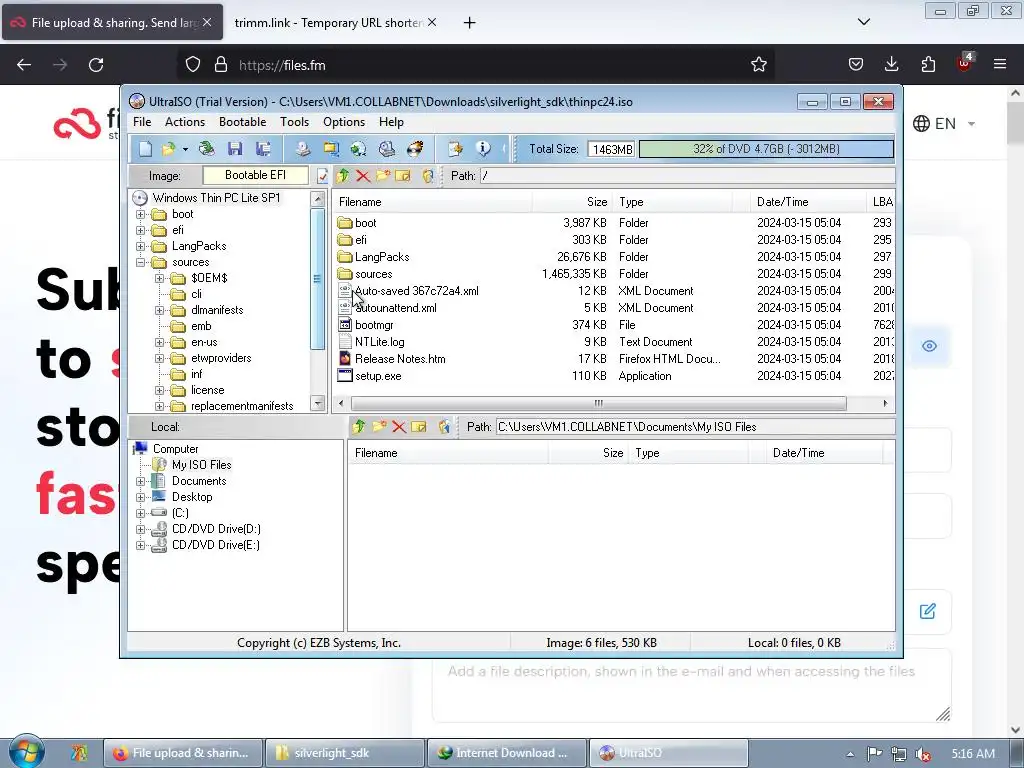
Task: Click the image tree vertical scrollbar thumb
Action: tap(317, 279)
